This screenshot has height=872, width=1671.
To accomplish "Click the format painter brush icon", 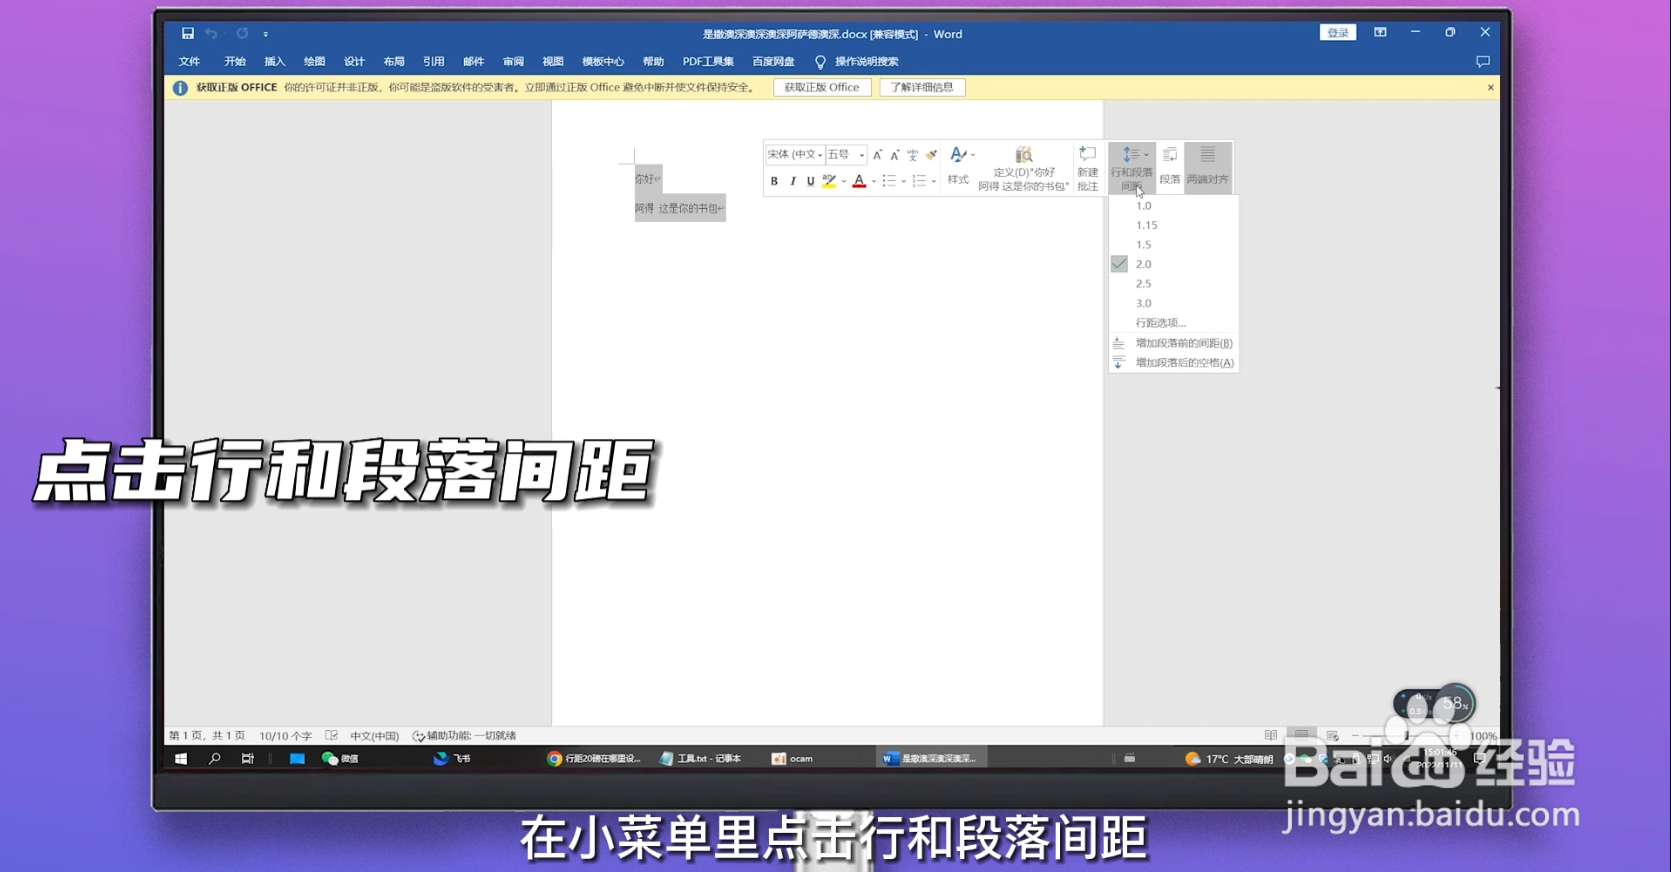I will 931,155.
